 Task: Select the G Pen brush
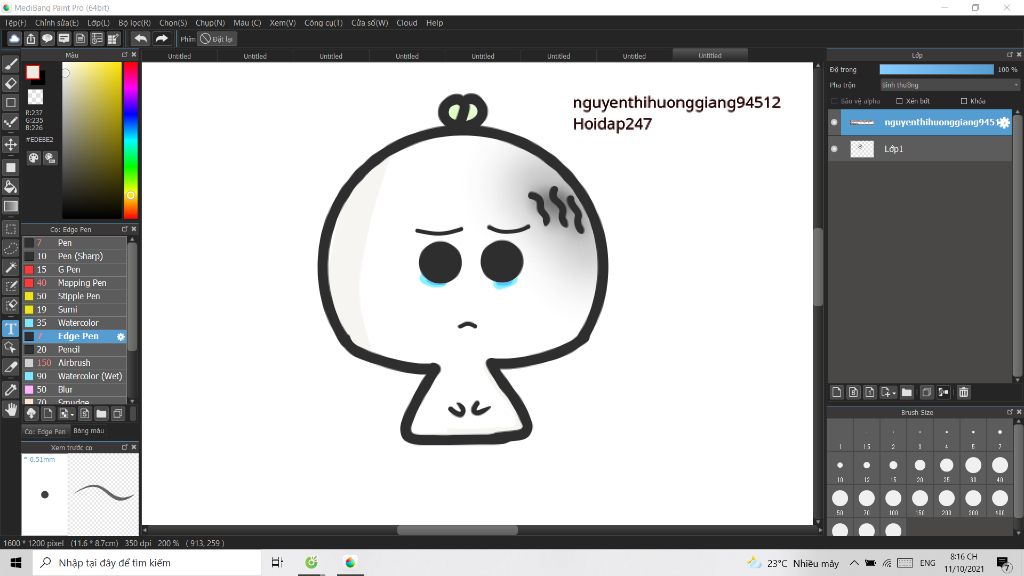coord(75,270)
